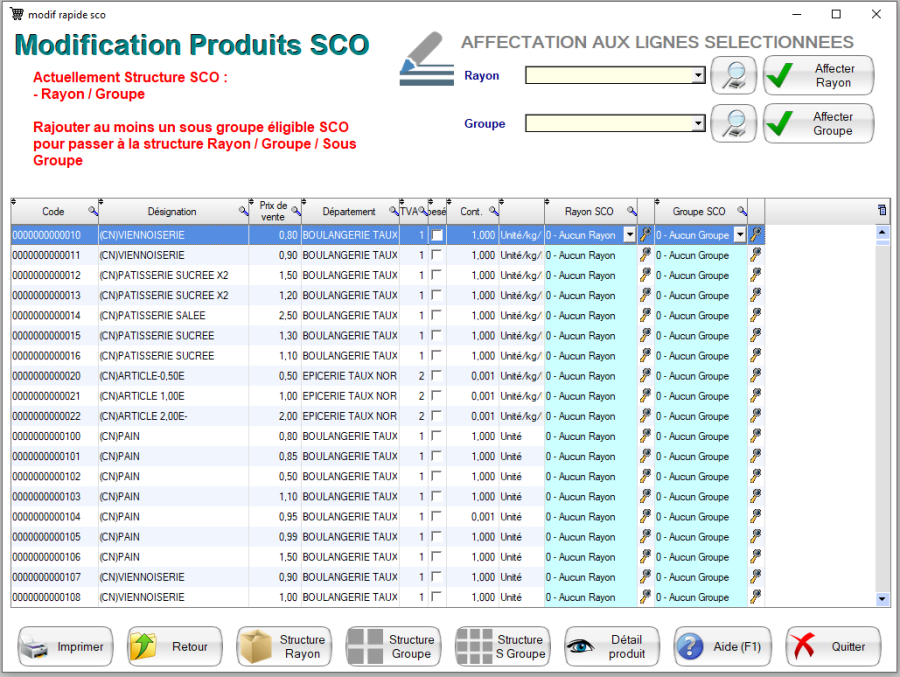Sort by the Département column header
The image size is (900, 677).
point(349,212)
